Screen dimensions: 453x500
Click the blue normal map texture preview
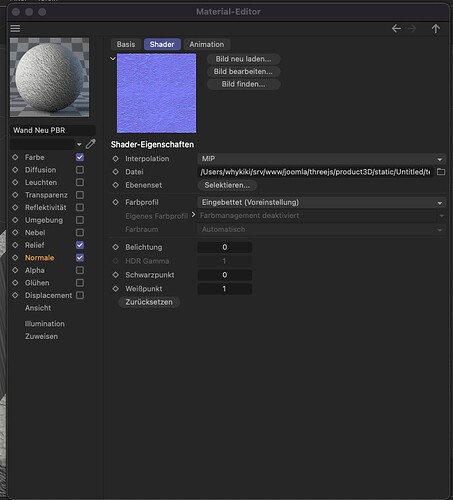point(156,93)
